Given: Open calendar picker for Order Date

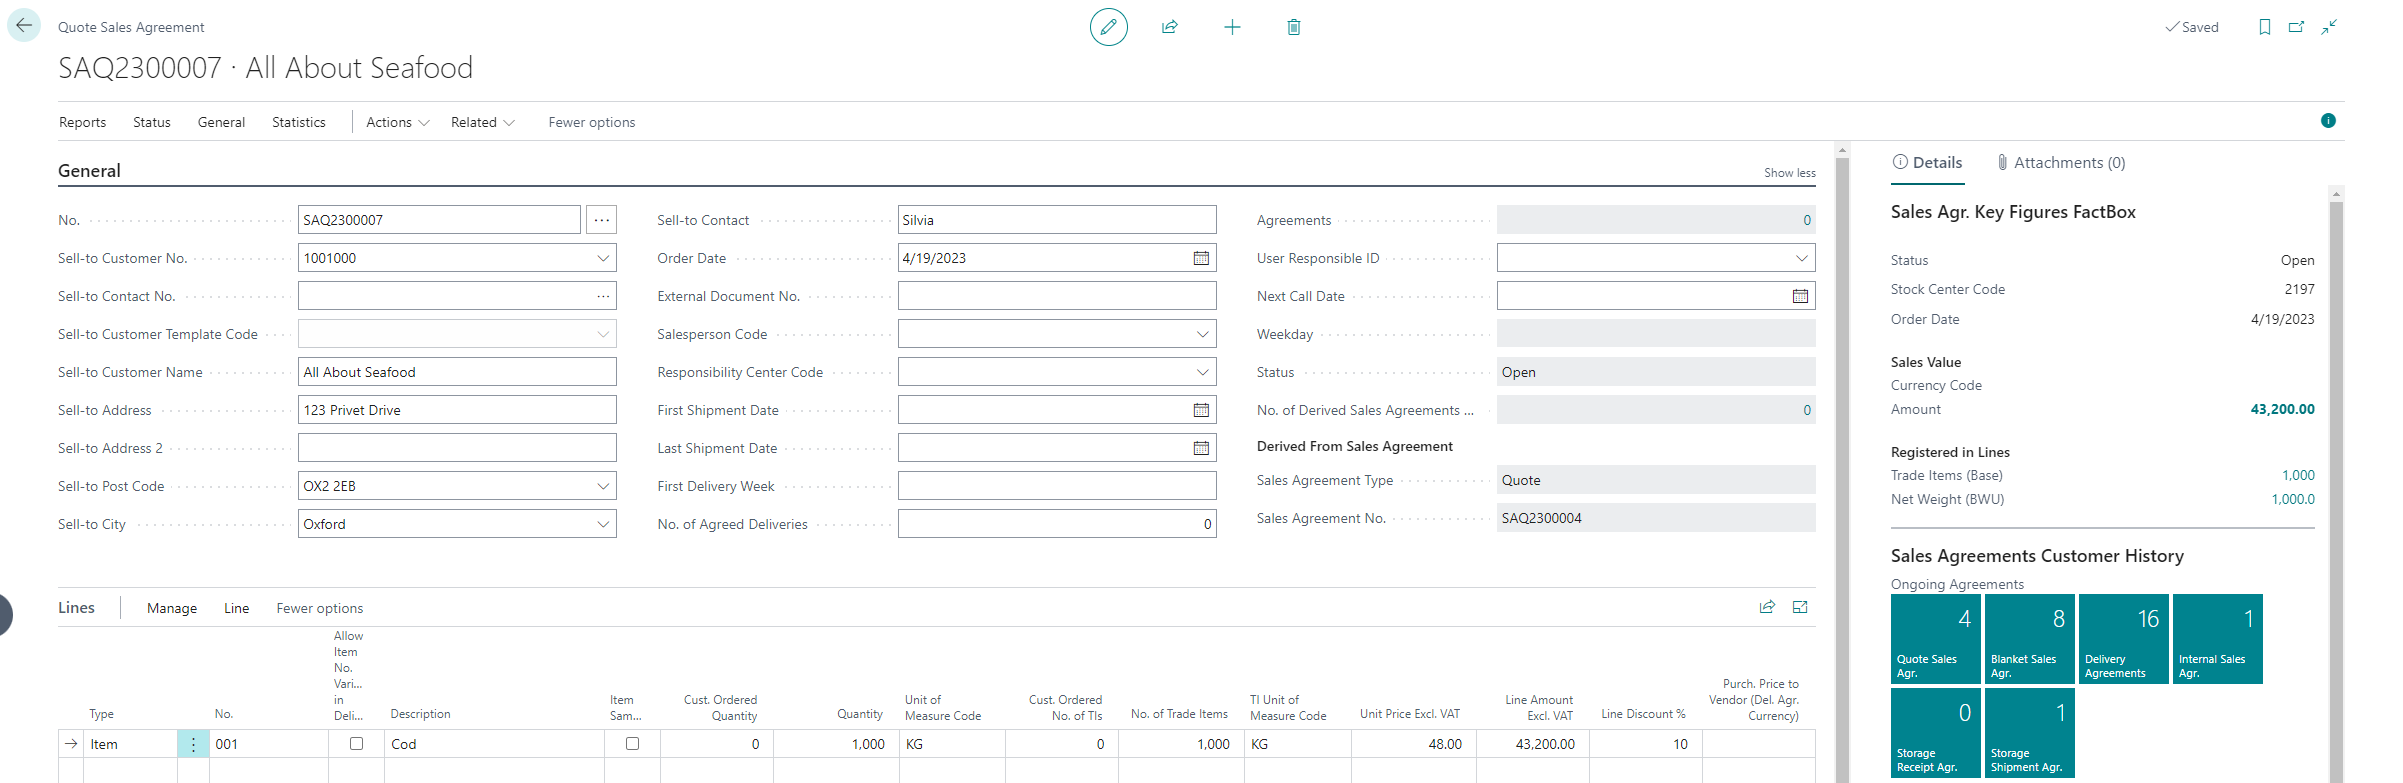Looking at the screenshot, I should [1201, 258].
